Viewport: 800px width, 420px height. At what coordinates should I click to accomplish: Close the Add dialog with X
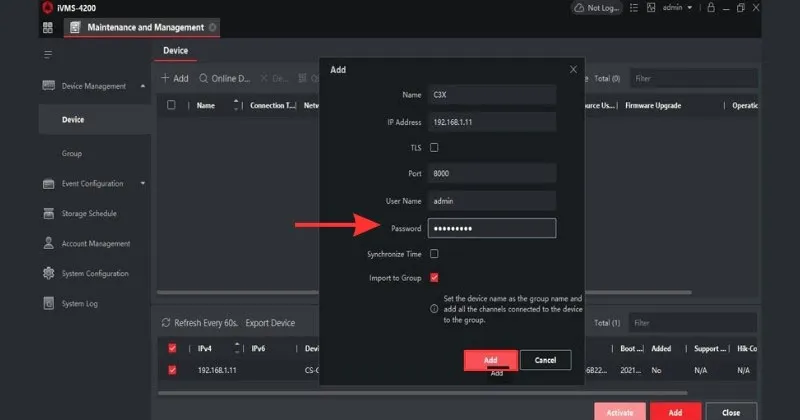tap(573, 69)
